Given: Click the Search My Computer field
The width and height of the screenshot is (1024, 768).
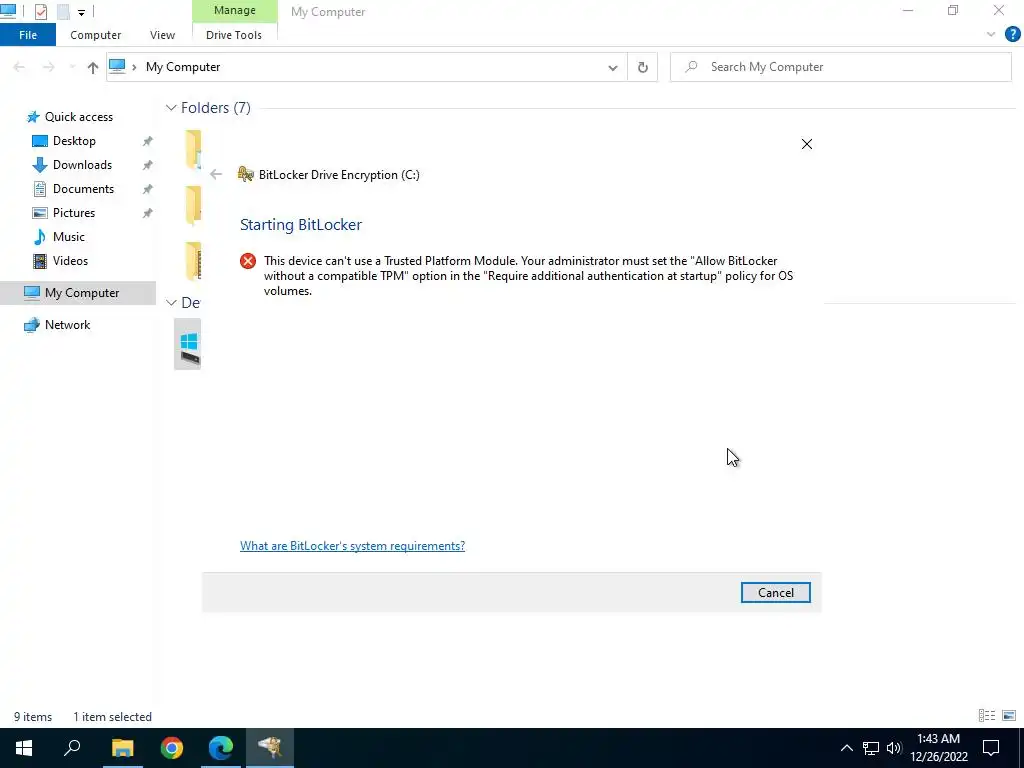Looking at the screenshot, I should (840, 67).
